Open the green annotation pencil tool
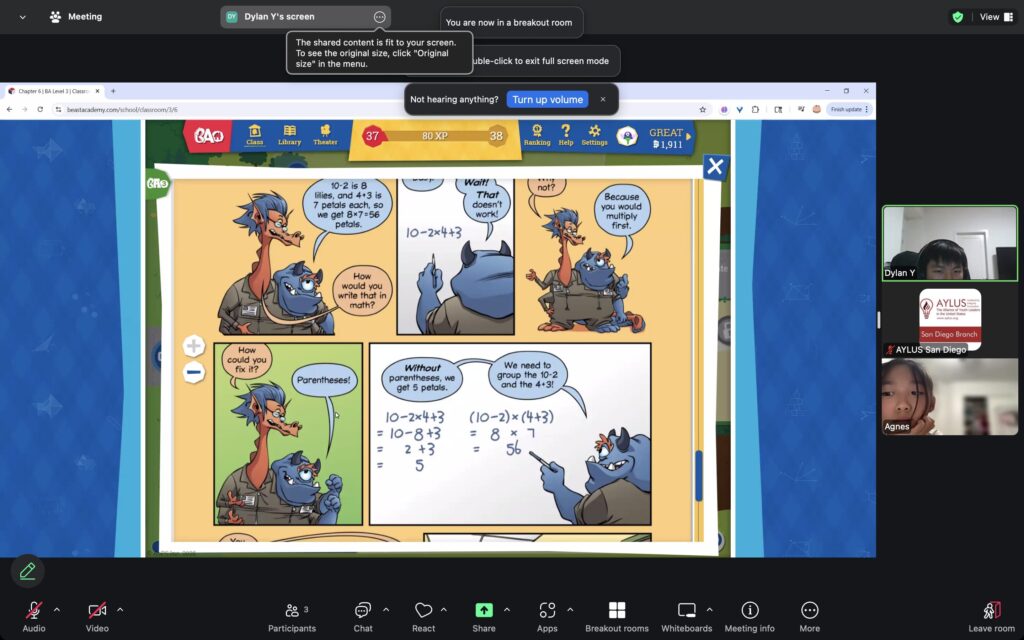 click(x=27, y=571)
